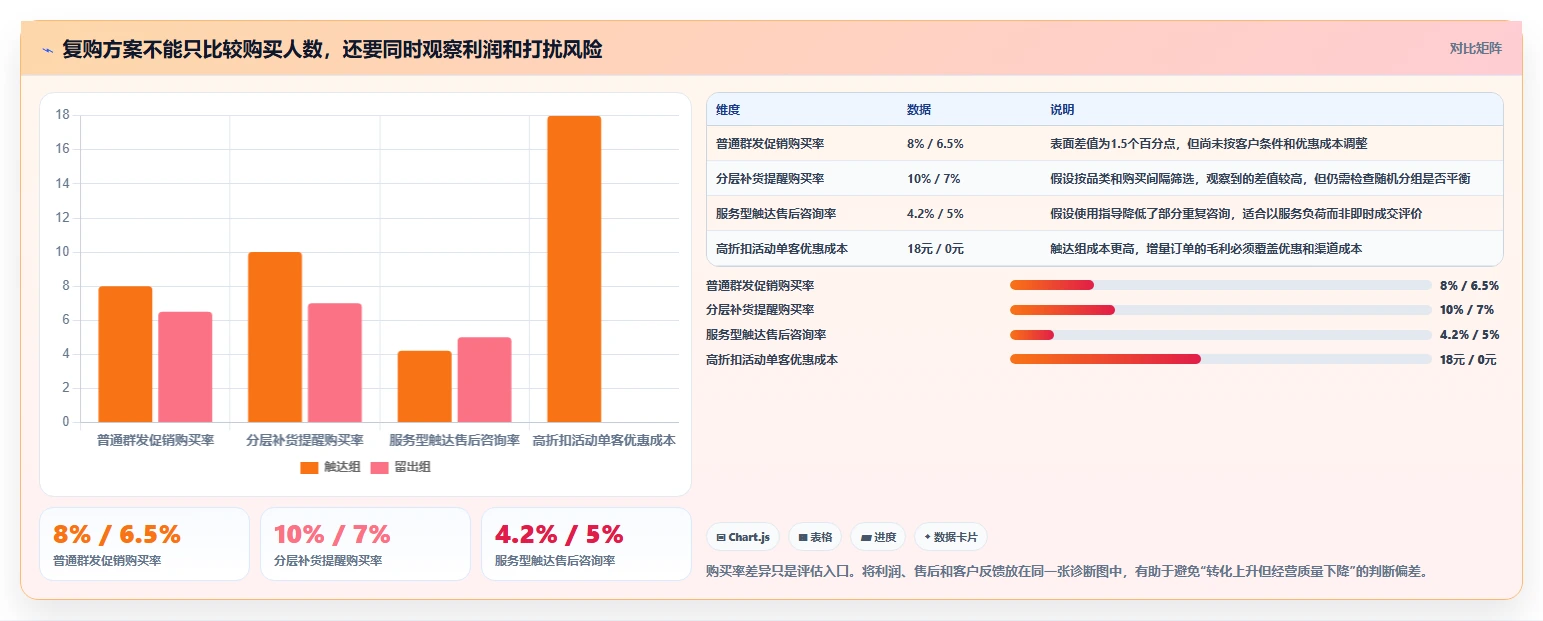Click the chart x-axis label 普通群发促销购买率
Screen dimensions: 1543x621
click(155, 440)
